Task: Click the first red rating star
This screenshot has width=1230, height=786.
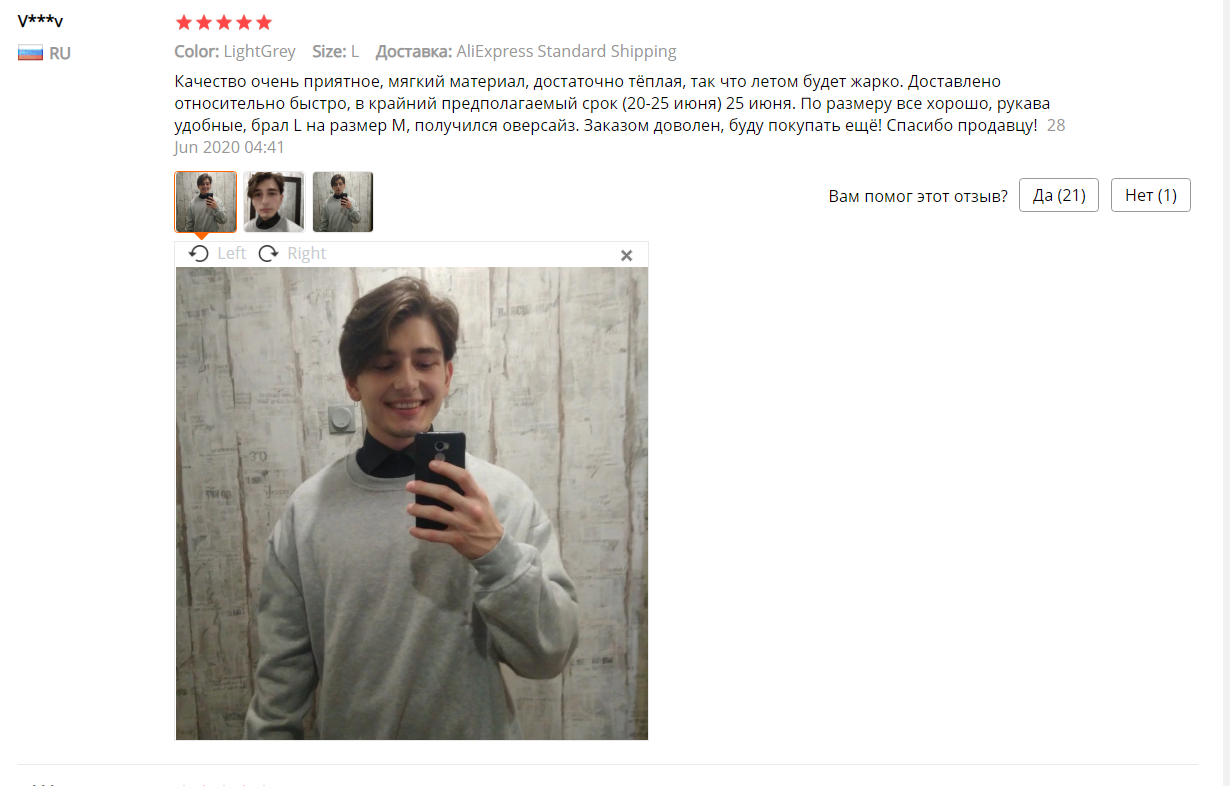Action: click(x=183, y=22)
